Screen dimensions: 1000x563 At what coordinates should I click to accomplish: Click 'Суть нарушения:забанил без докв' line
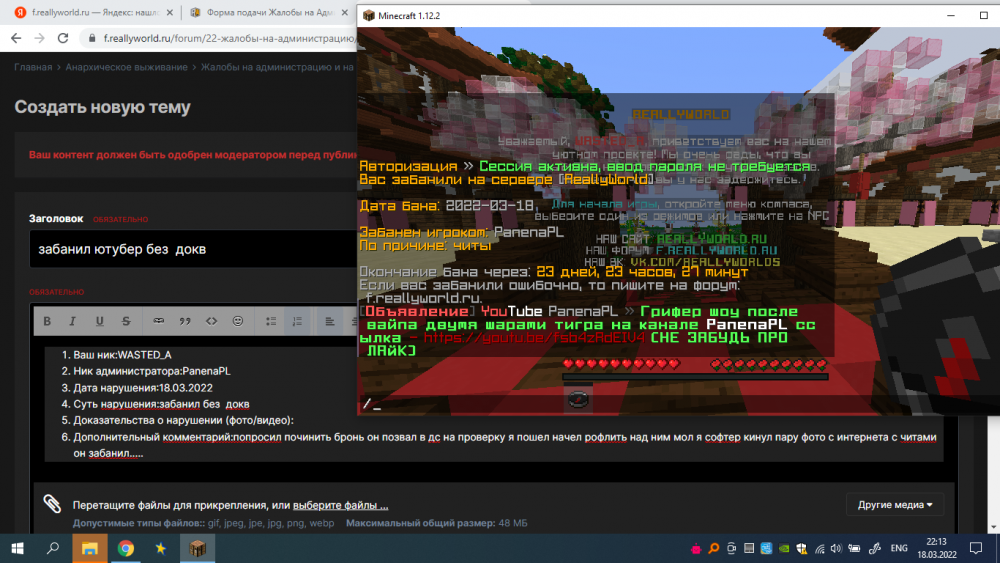pos(161,404)
